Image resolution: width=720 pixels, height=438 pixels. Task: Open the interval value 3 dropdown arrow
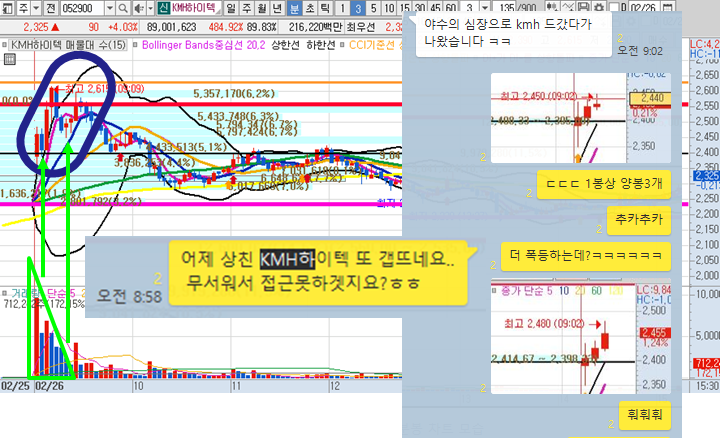(485, 8)
